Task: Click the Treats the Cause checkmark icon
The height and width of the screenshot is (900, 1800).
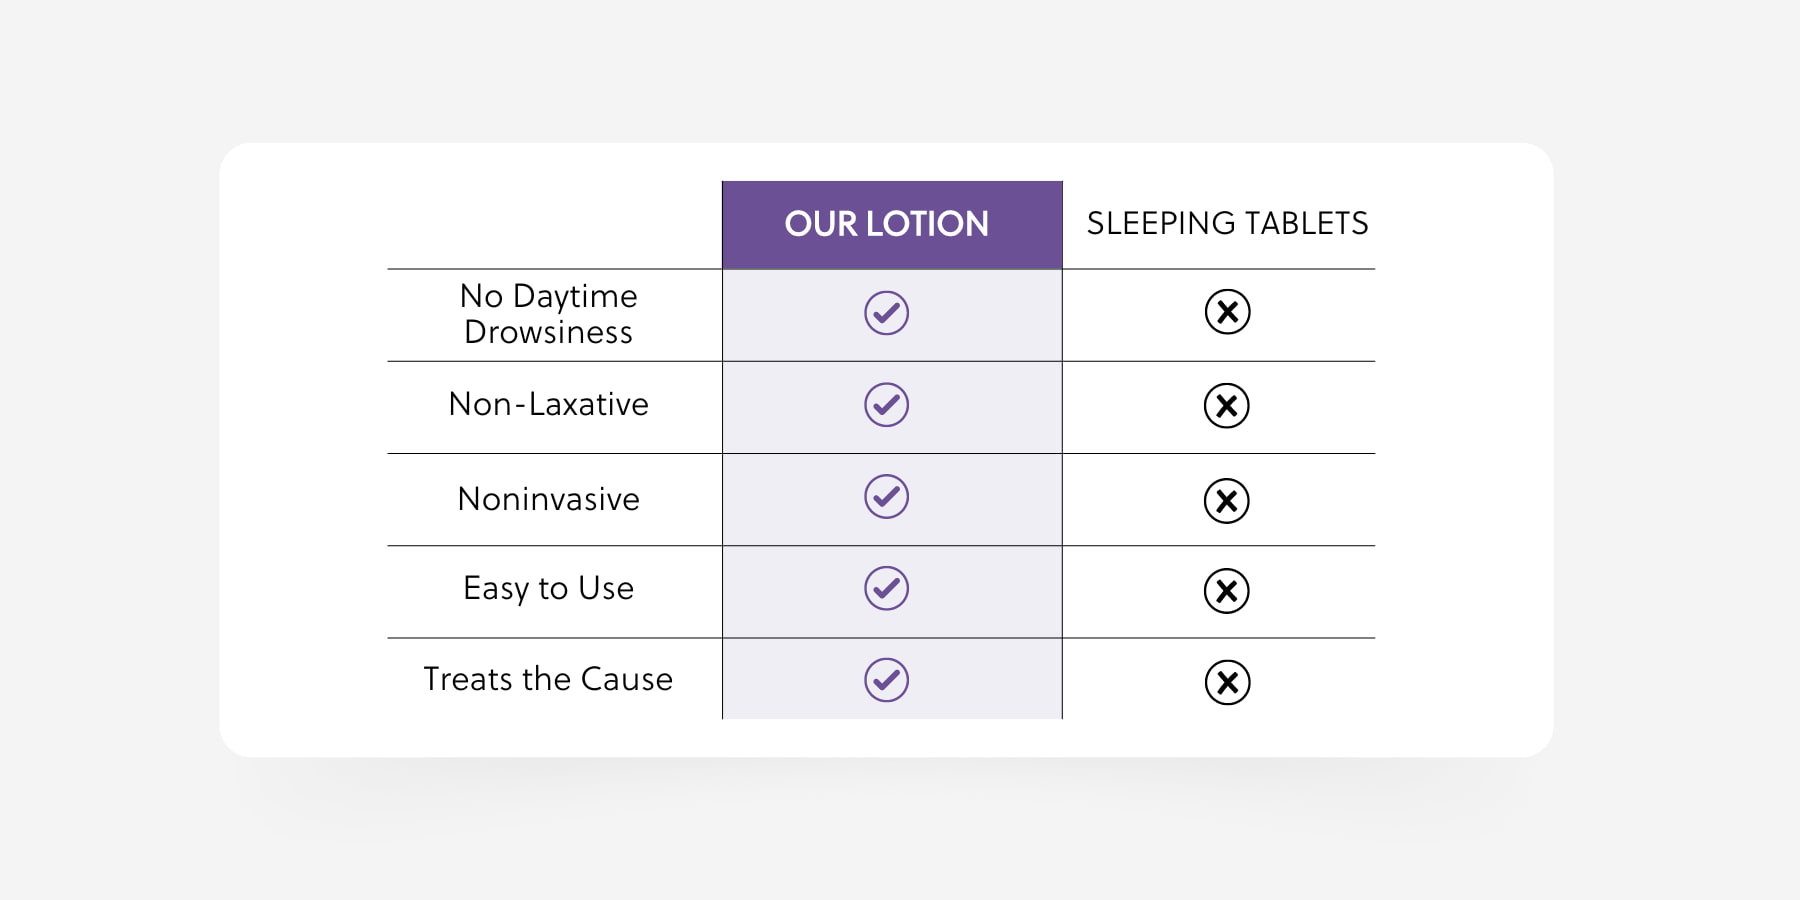Action: pos(886,680)
